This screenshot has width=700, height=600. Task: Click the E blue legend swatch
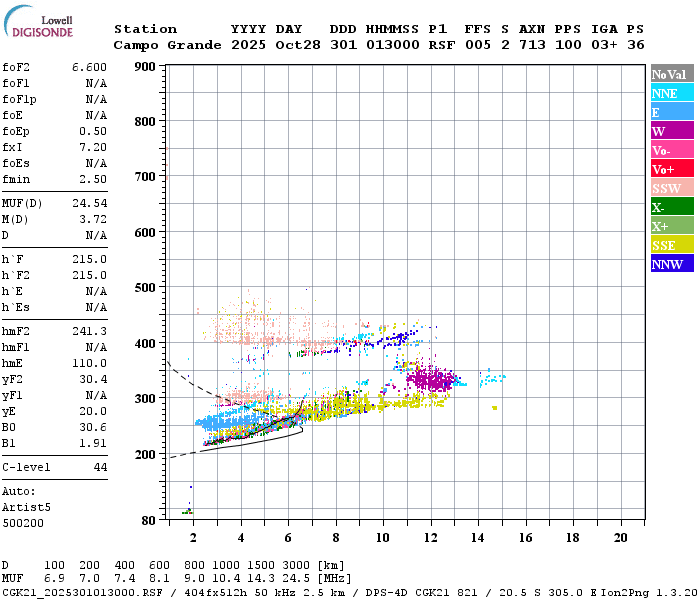click(x=672, y=112)
